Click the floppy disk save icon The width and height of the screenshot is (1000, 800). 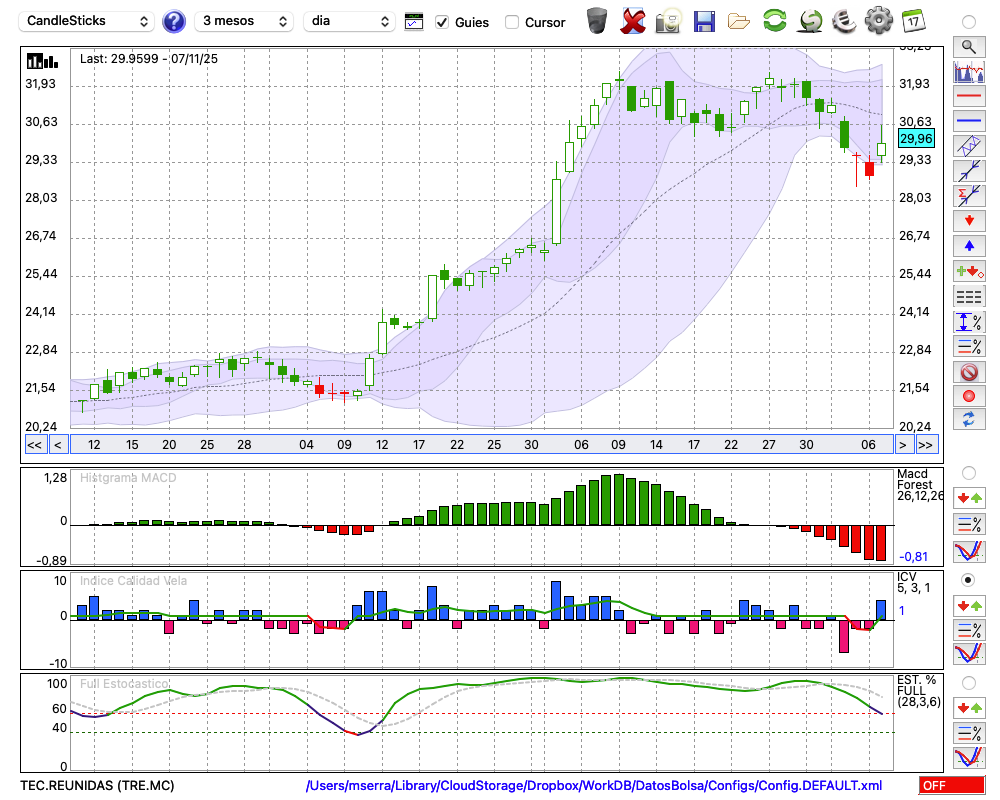(704, 21)
